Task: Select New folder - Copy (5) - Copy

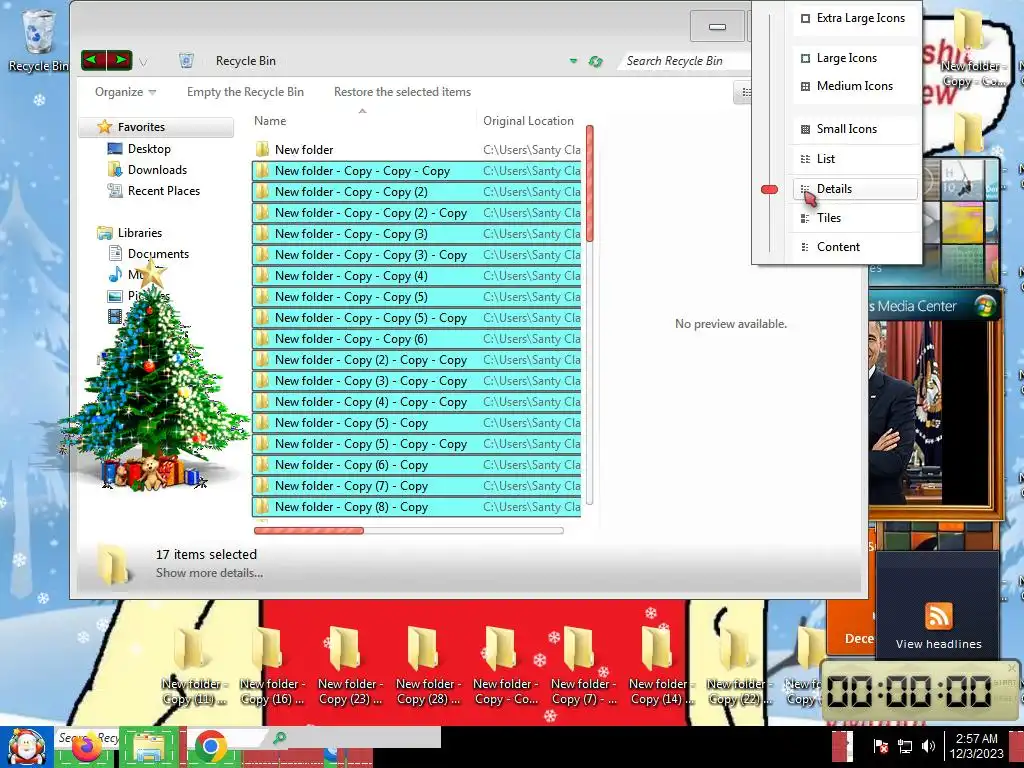Action: click(x=416, y=423)
